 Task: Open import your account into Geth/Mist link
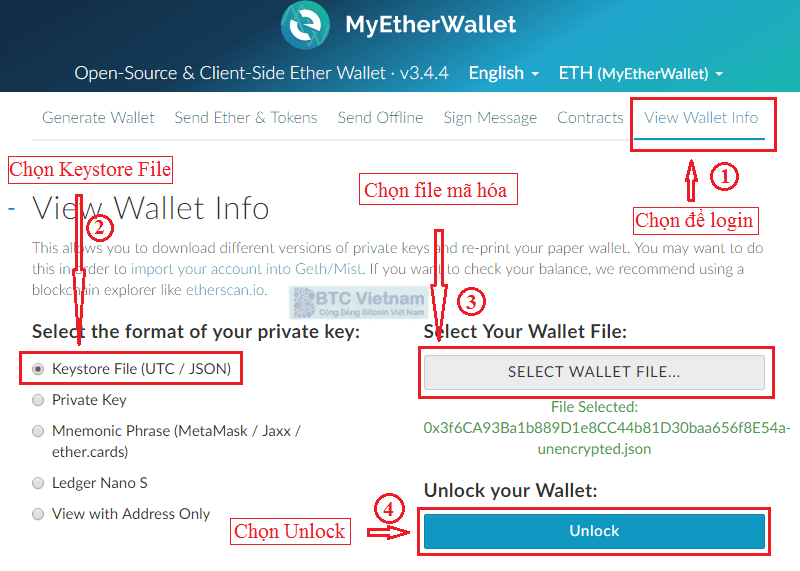pyautogui.click(x=246, y=269)
